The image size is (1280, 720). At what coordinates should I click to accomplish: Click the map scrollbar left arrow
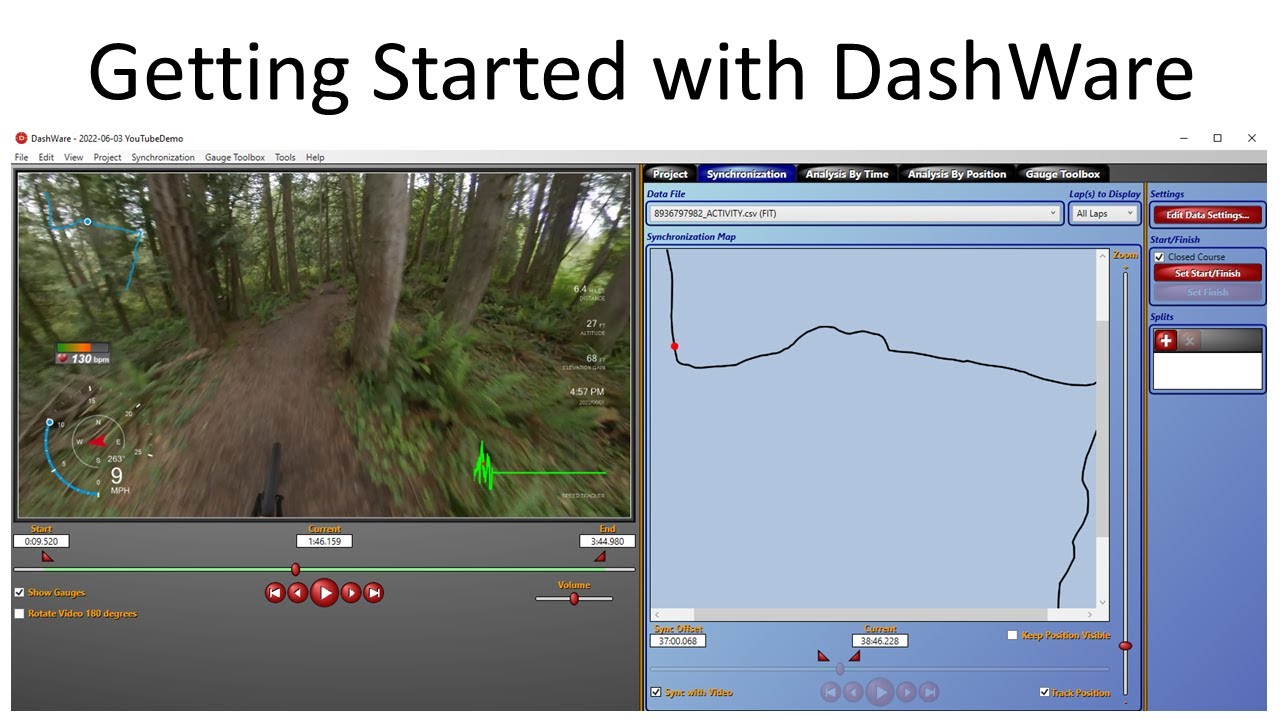pos(657,614)
